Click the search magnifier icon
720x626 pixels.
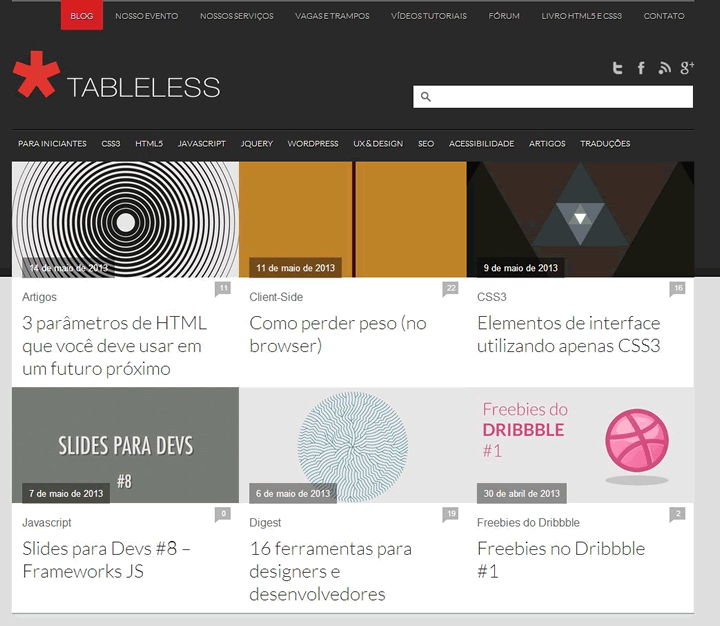click(426, 97)
